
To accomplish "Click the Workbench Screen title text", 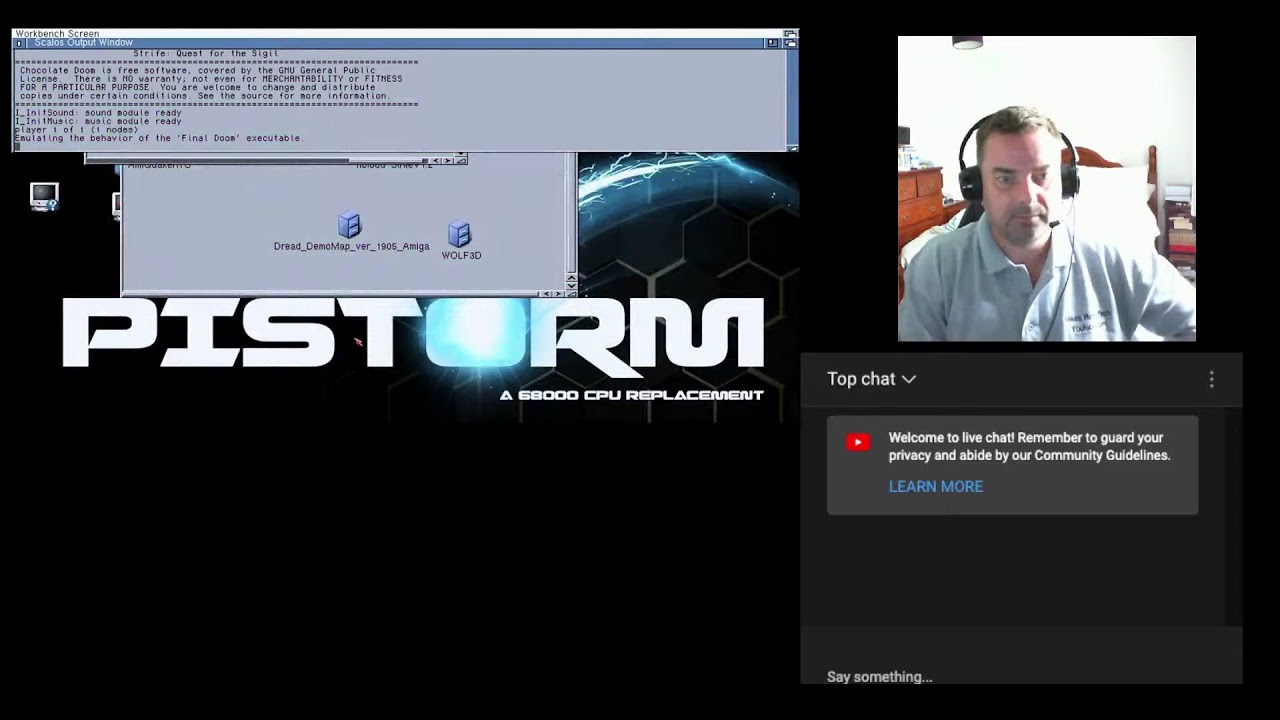I will click(x=57, y=34).
